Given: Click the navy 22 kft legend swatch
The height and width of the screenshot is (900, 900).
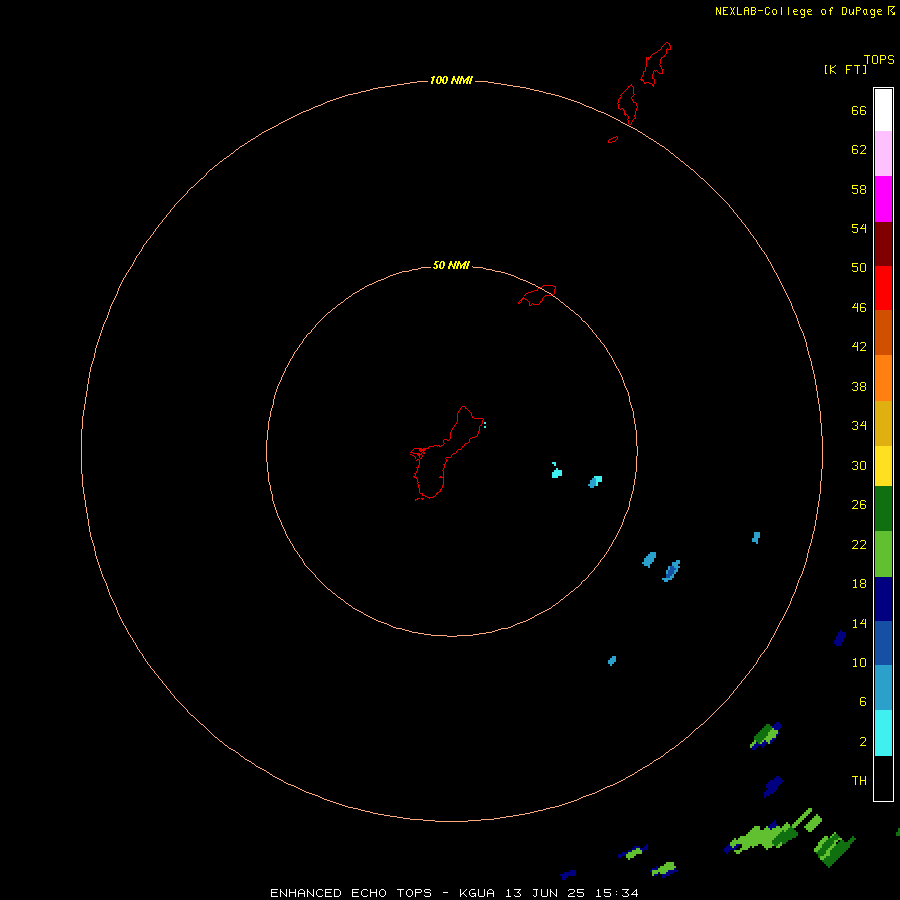Looking at the screenshot, I should [883, 599].
